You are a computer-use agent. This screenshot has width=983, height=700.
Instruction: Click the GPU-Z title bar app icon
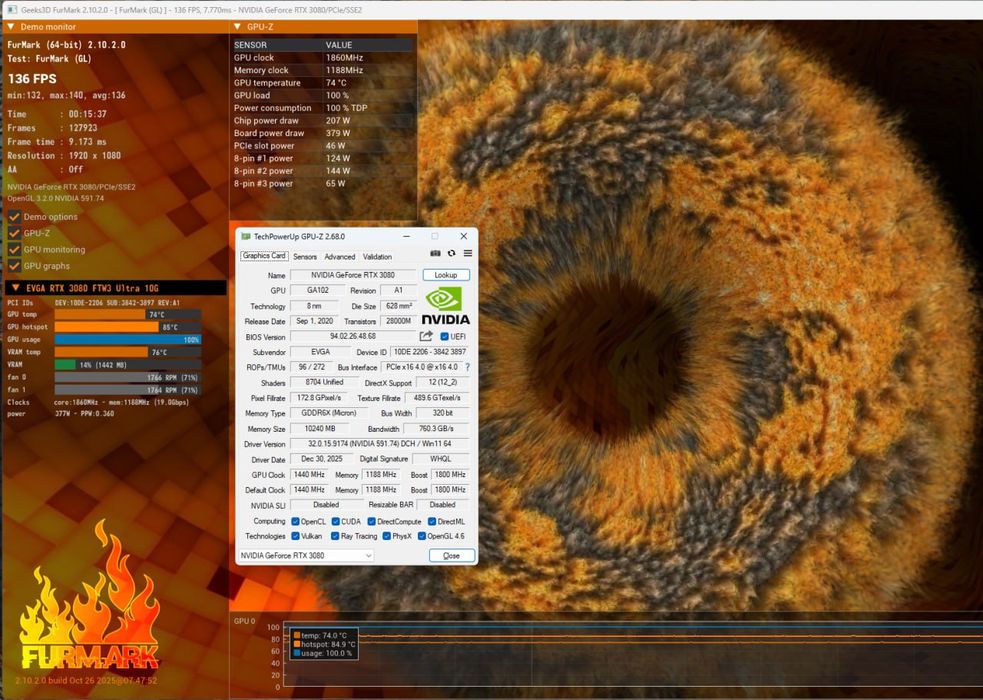point(246,236)
